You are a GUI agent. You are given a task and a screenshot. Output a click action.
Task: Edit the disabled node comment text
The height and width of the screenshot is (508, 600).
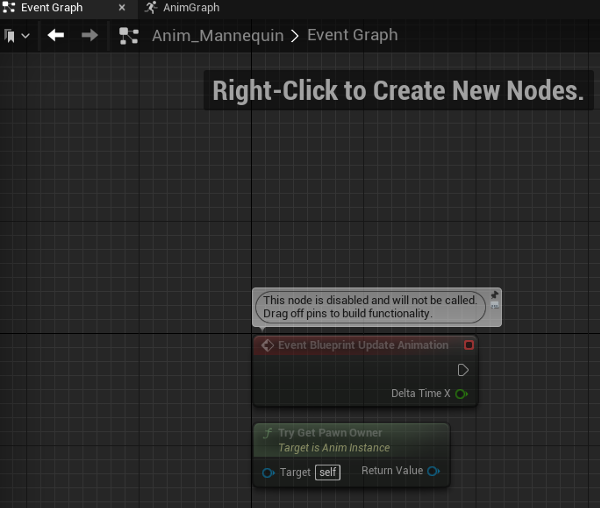[x=370, y=307]
